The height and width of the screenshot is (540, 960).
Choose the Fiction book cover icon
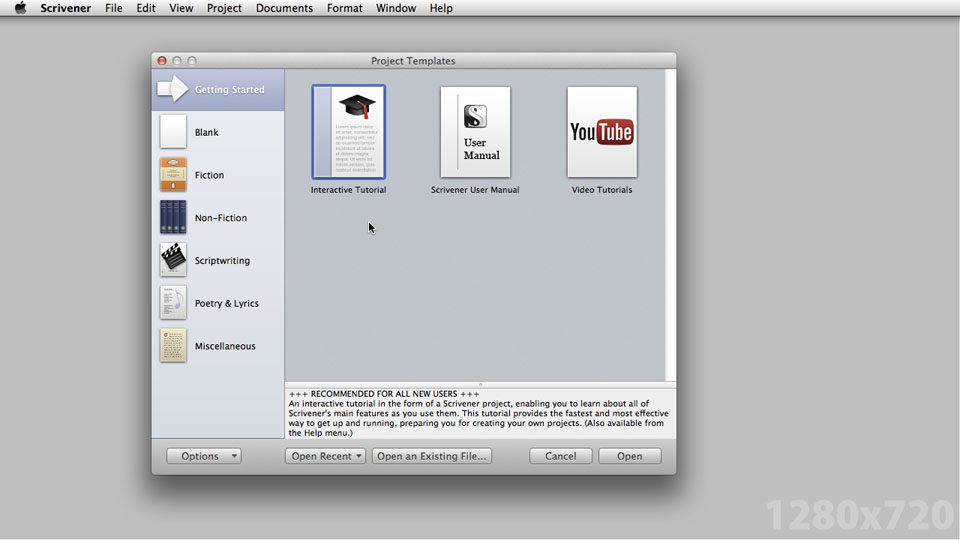[x=173, y=174]
